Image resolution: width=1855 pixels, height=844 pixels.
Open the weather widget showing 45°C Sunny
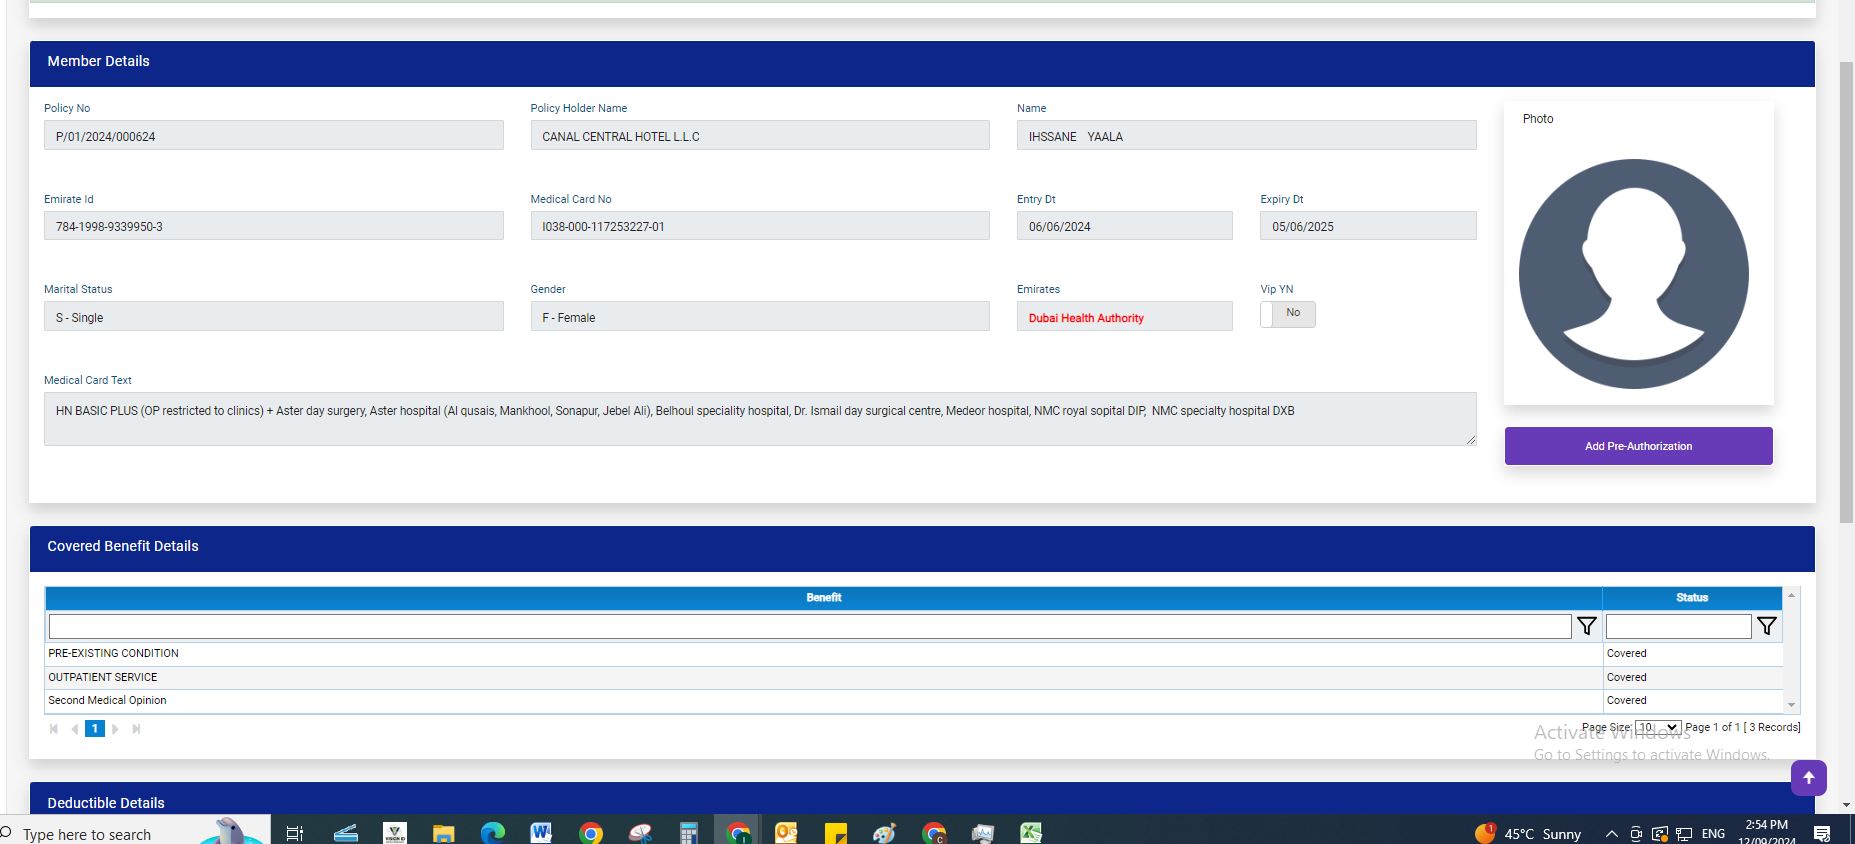click(x=1528, y=834)
